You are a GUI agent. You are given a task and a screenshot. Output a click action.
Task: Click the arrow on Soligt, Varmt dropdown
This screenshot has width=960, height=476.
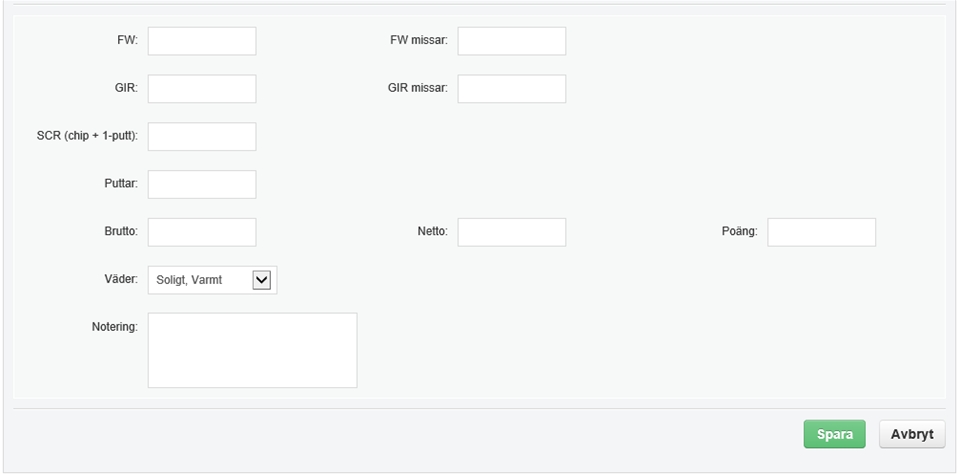261,280
